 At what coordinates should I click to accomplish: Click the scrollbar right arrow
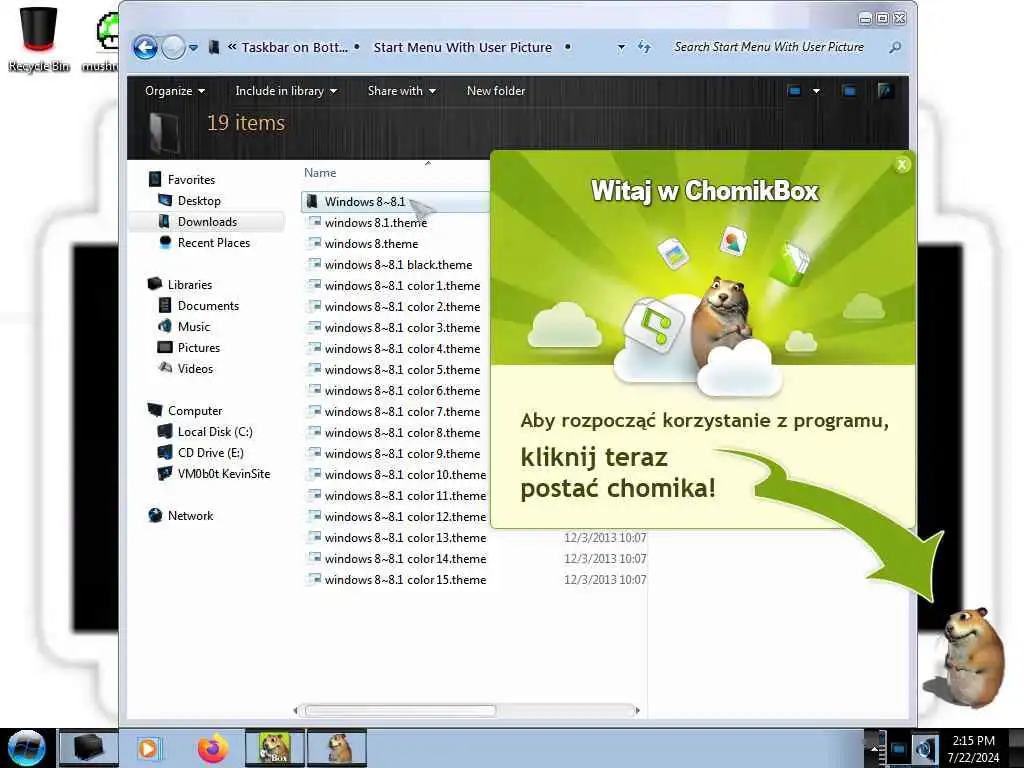pos(637,710)
